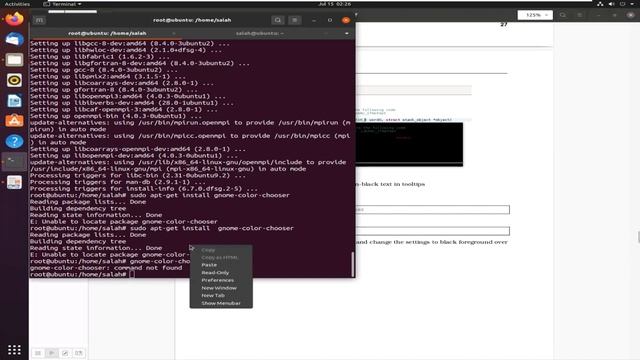The image size is (640, 360).
Task: Select the second sidebar view button at bottom
Action: tap(51, 353)
